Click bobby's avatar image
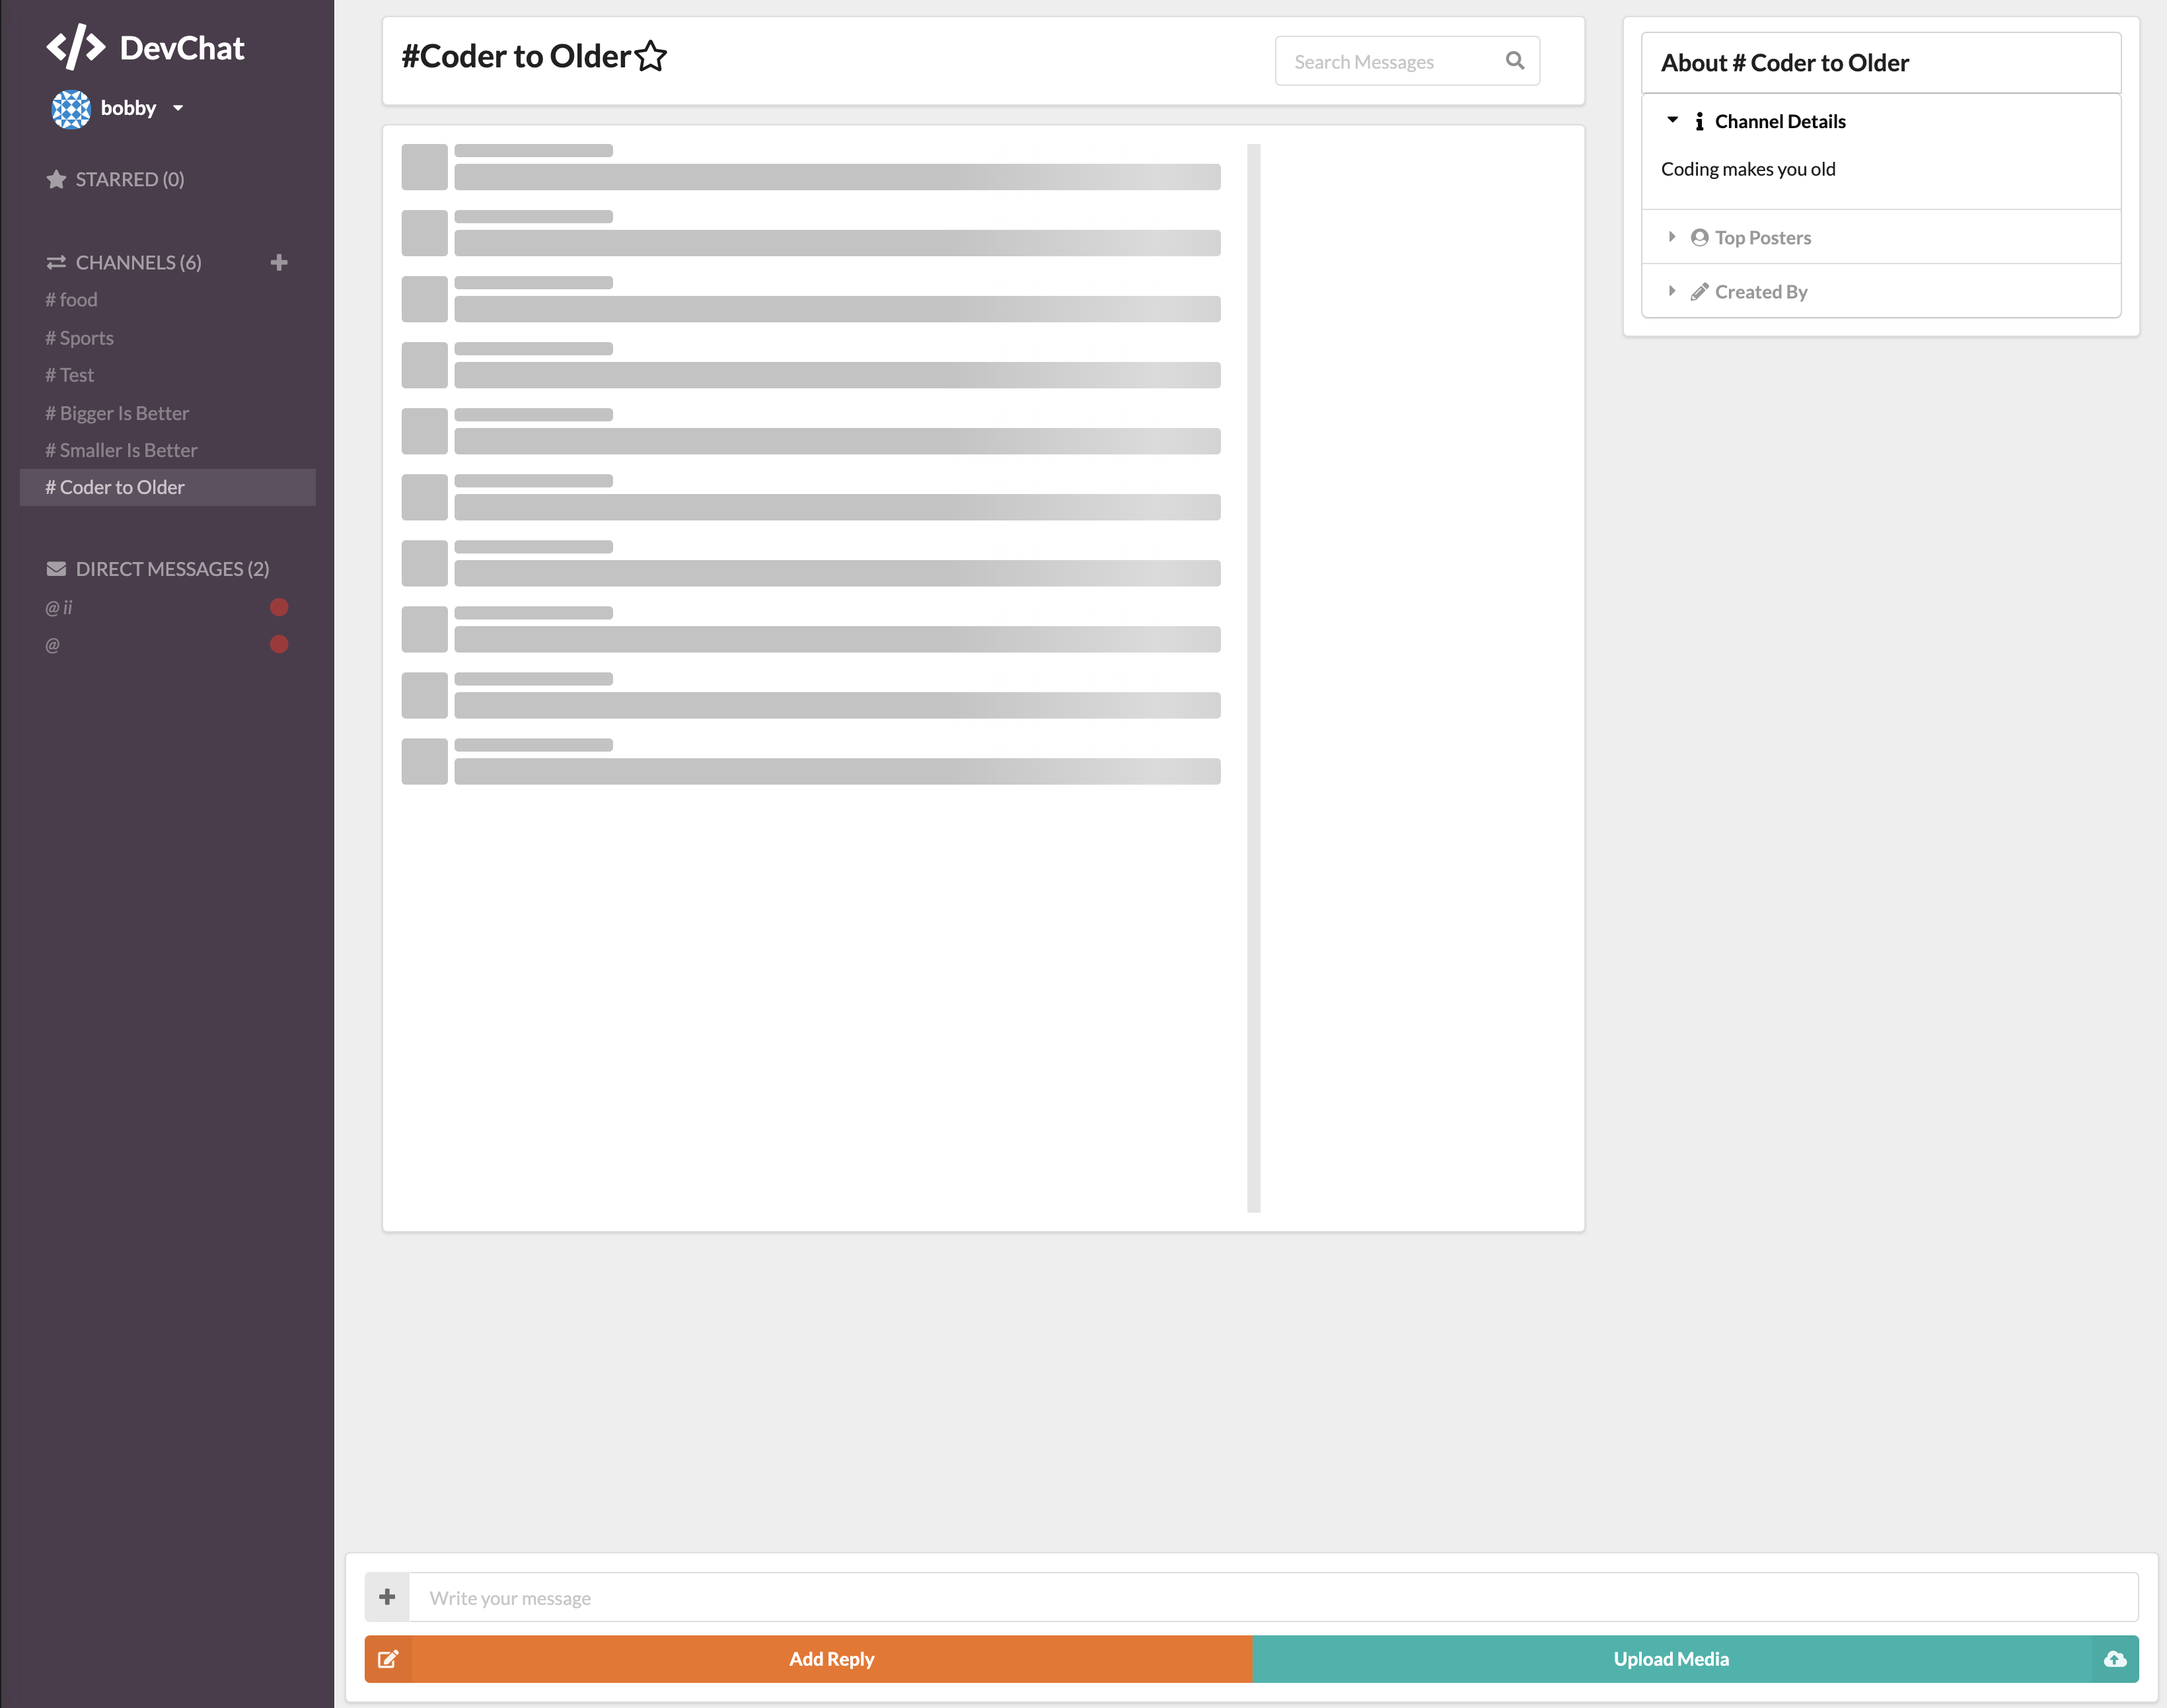The width and height of the screenshot is (2167, 1708). [71, 108]
